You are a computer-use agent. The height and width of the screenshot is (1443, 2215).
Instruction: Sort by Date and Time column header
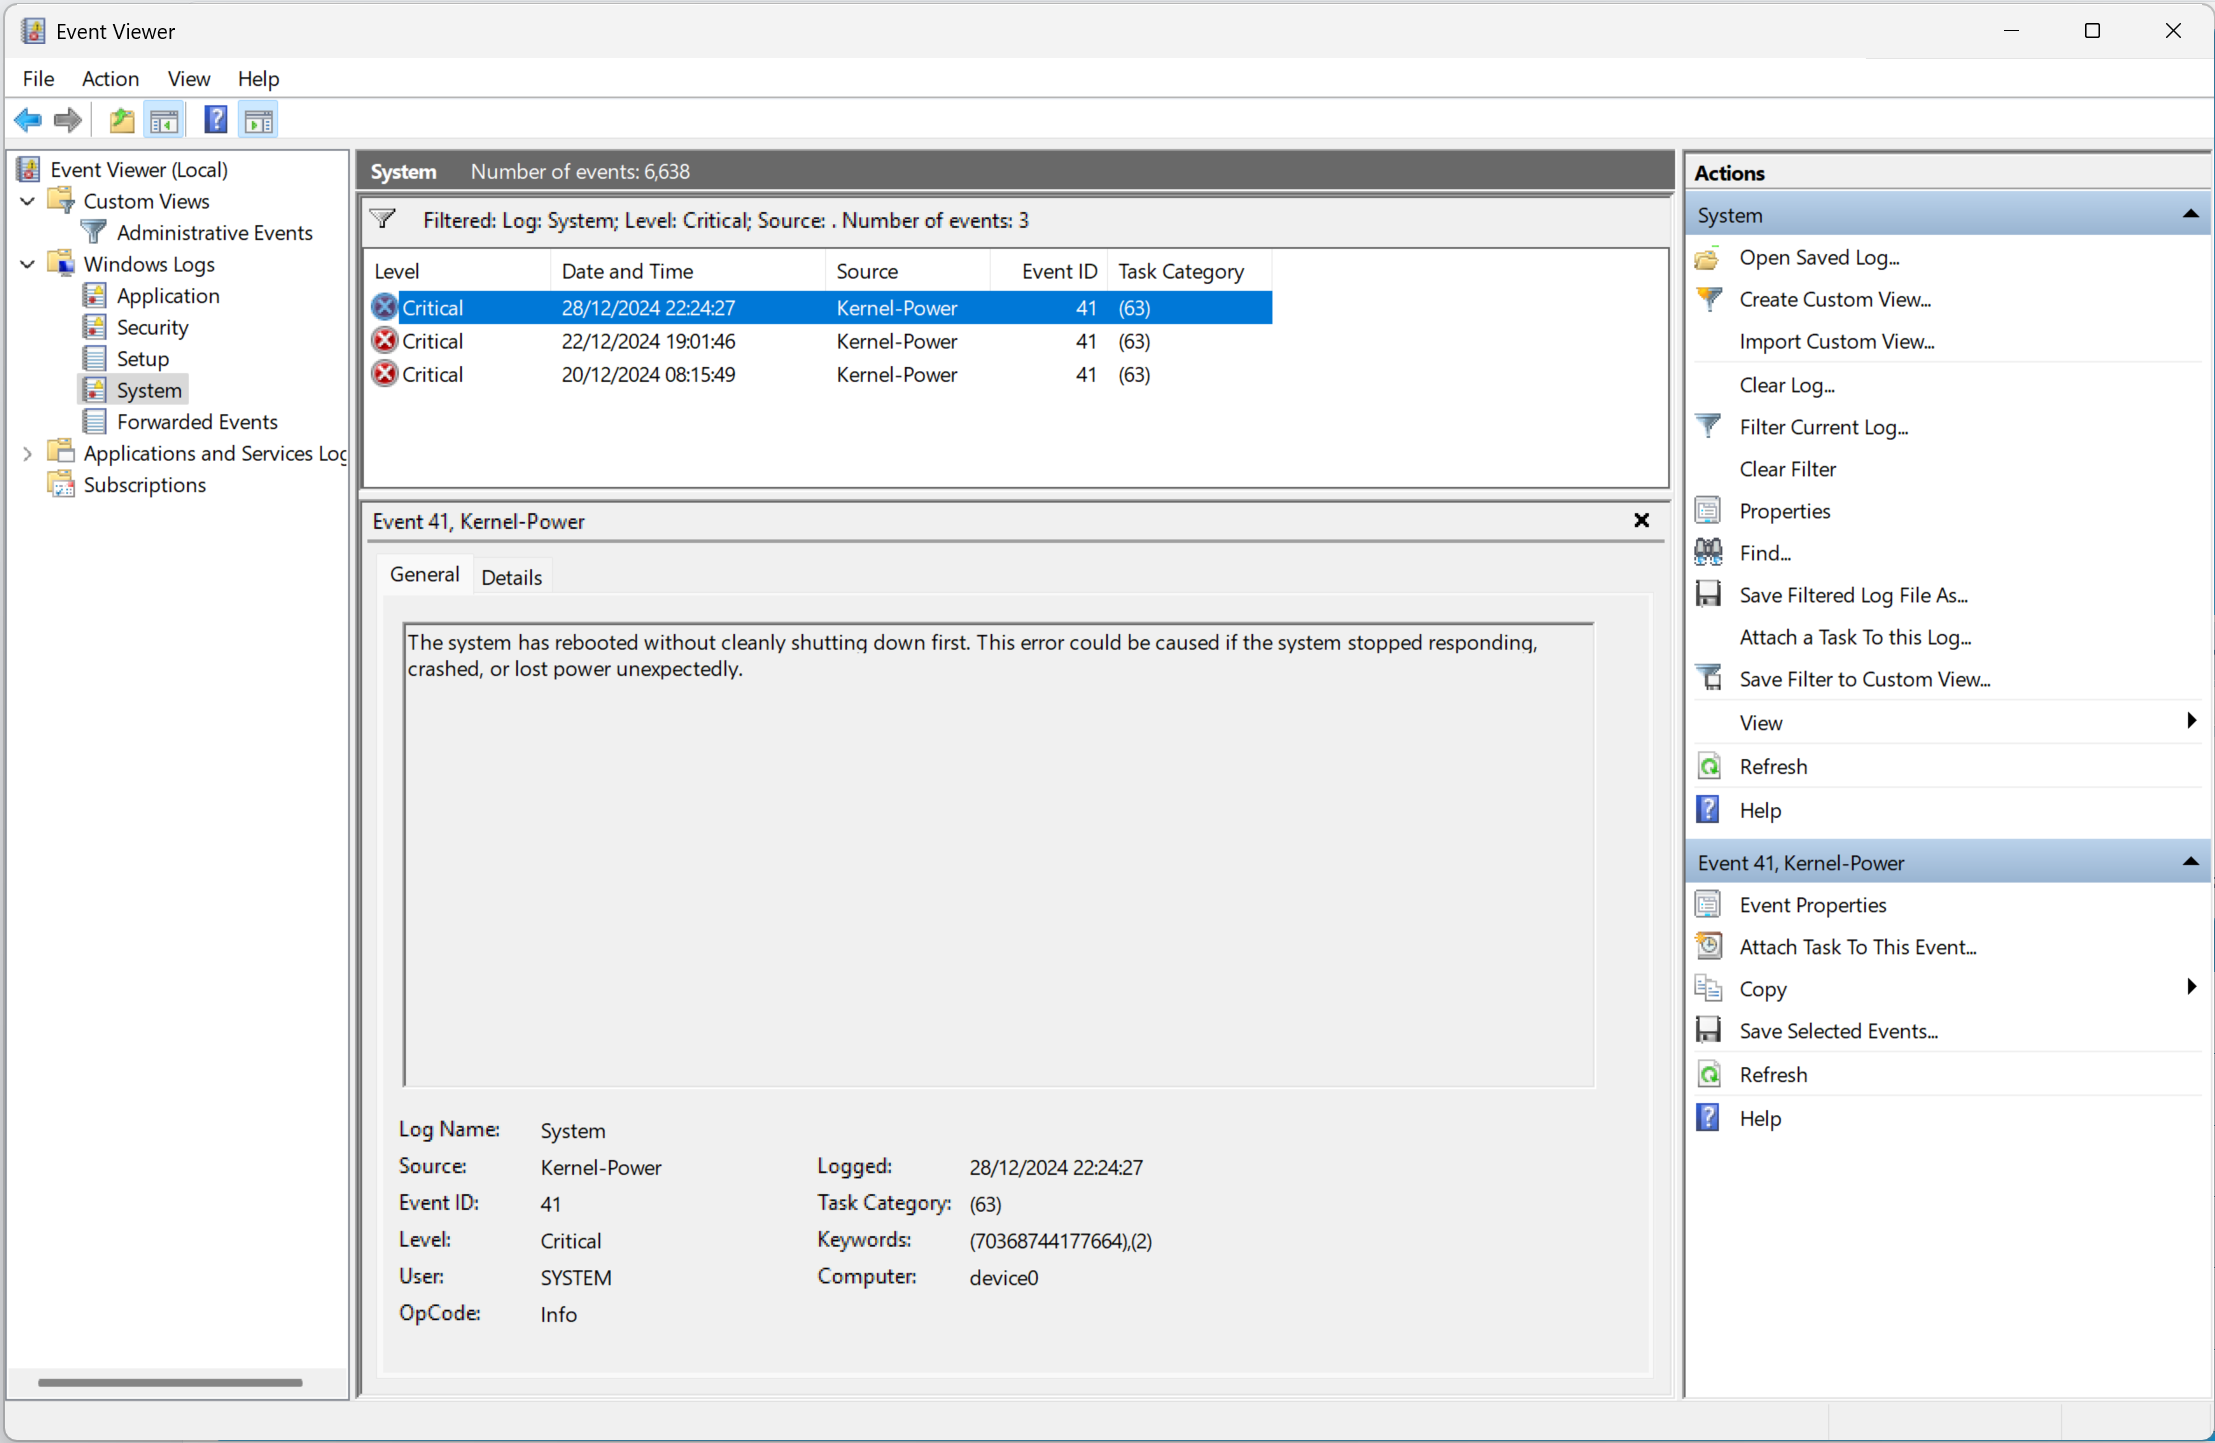coord(688,271)
